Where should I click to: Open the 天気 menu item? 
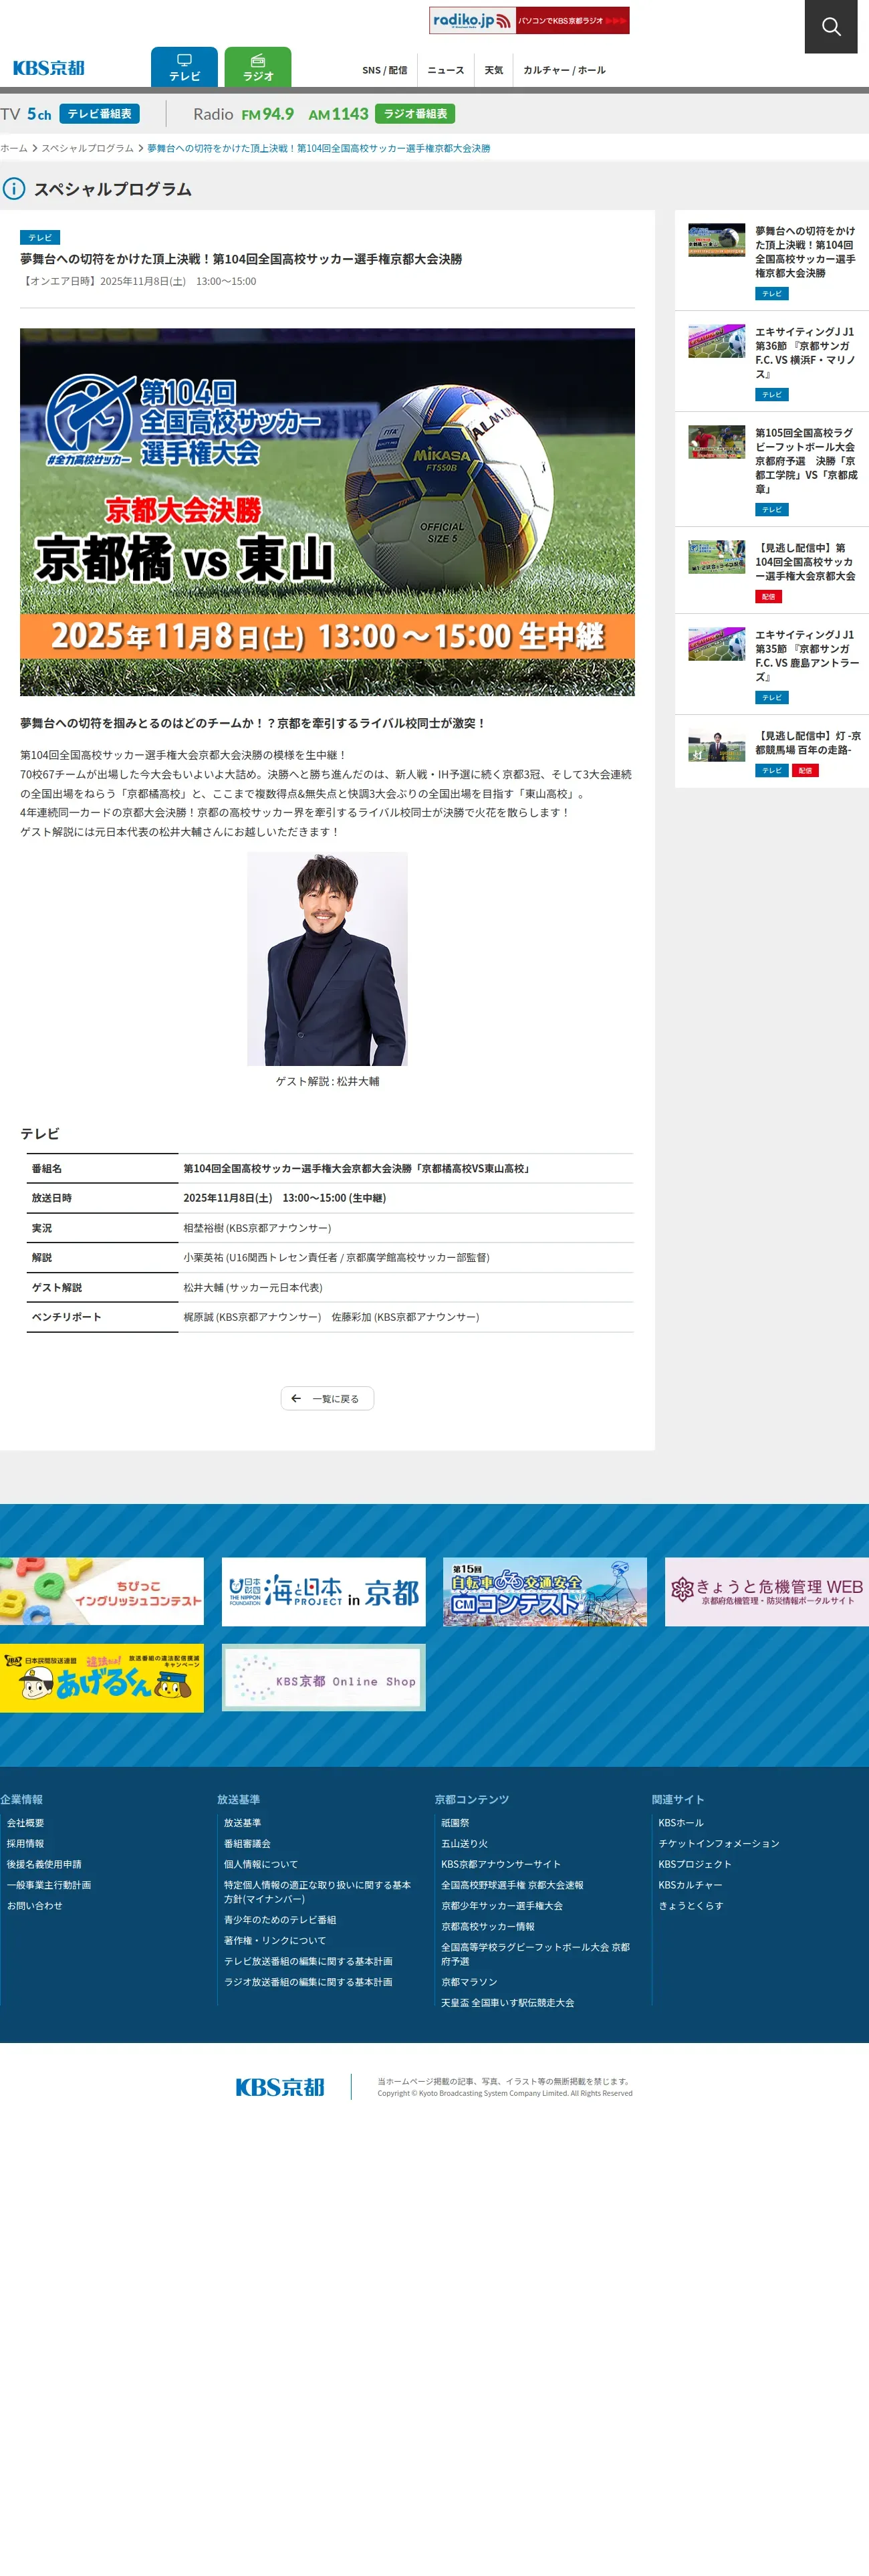pos(494,70)
